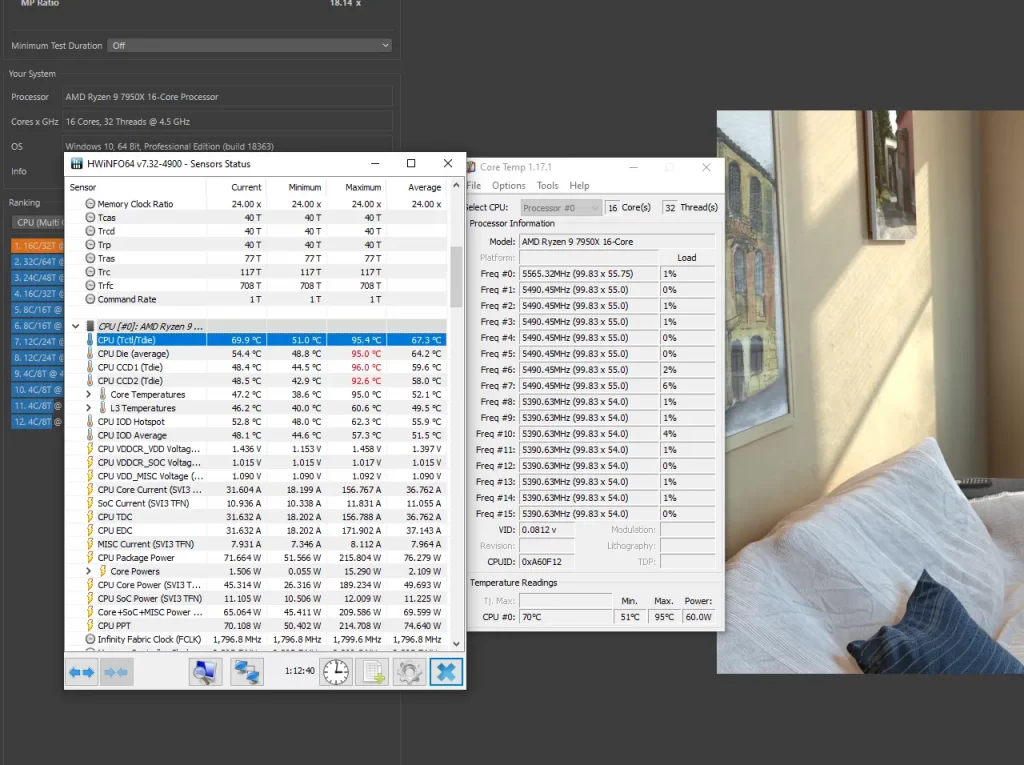Open the Help menu in Core Temp

[579, 186]
